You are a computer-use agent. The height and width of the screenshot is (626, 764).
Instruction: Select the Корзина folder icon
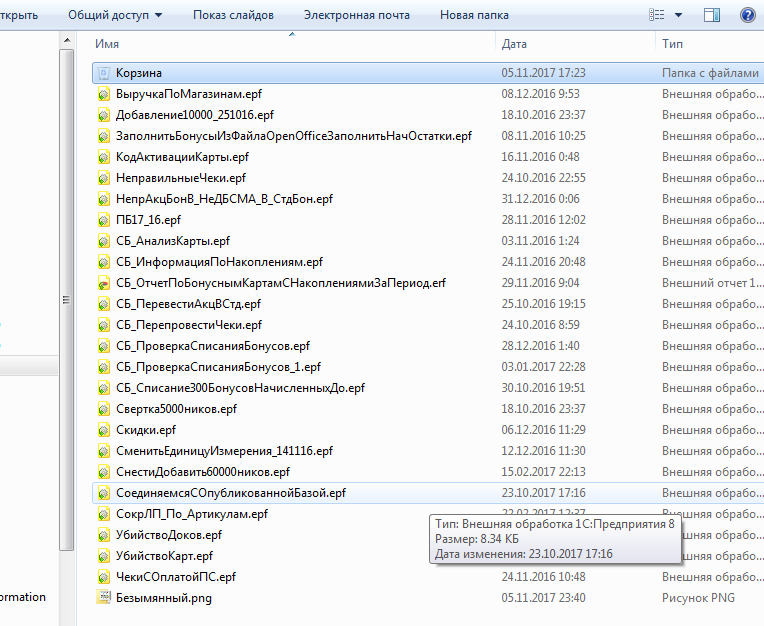pos(105,73)
